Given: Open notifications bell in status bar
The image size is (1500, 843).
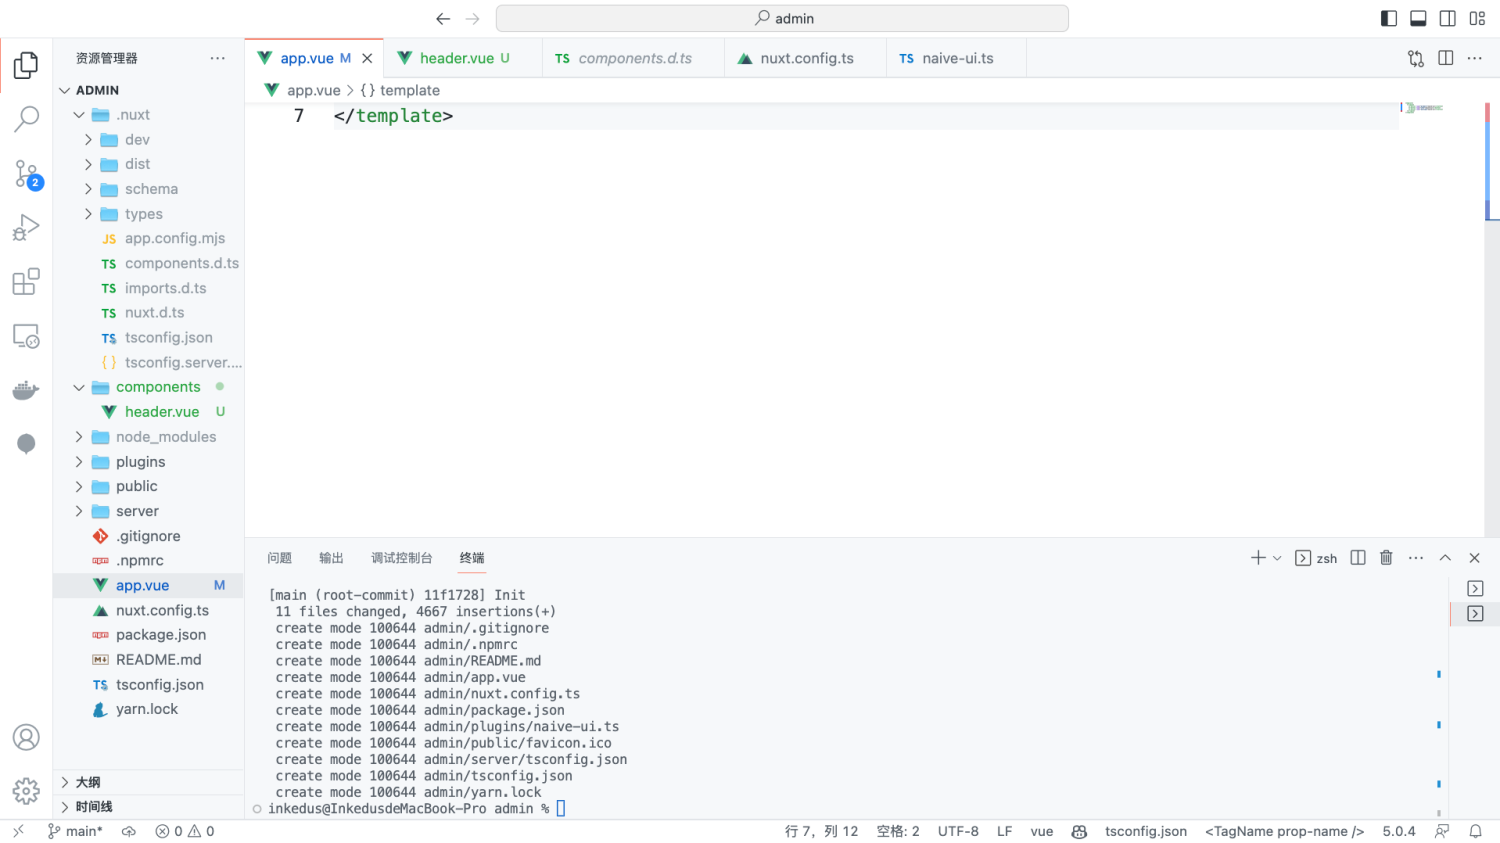Looking at the screenshot, I should [x=1475, y=831].
